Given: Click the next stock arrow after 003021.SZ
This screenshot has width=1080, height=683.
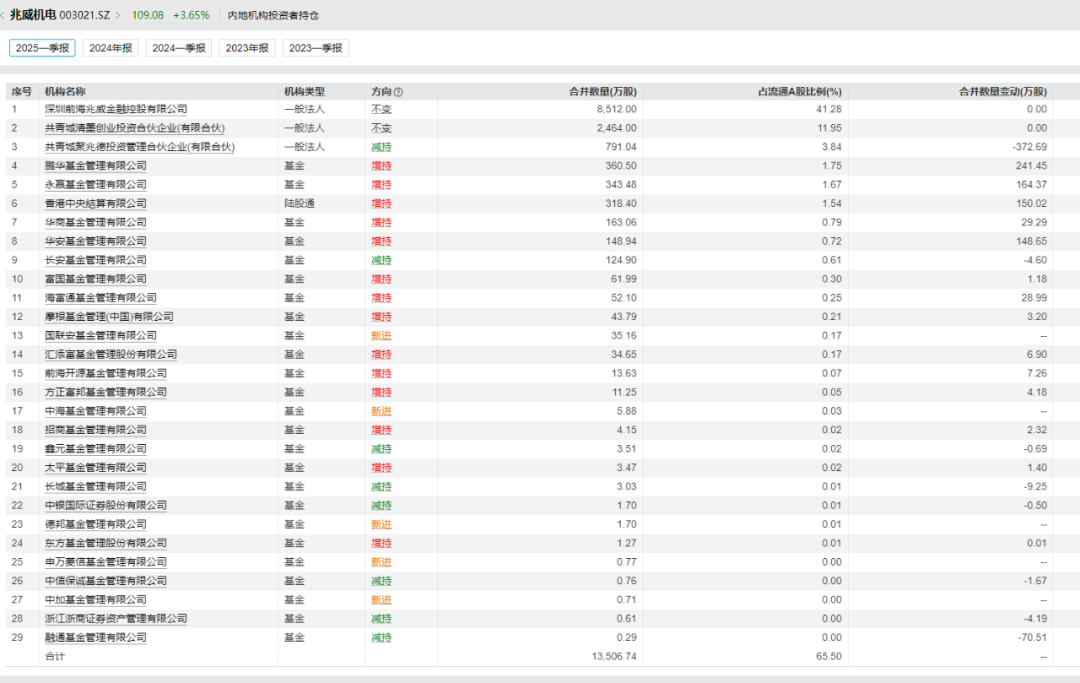Looking at the screenshot, I should [x=118, y=16].
